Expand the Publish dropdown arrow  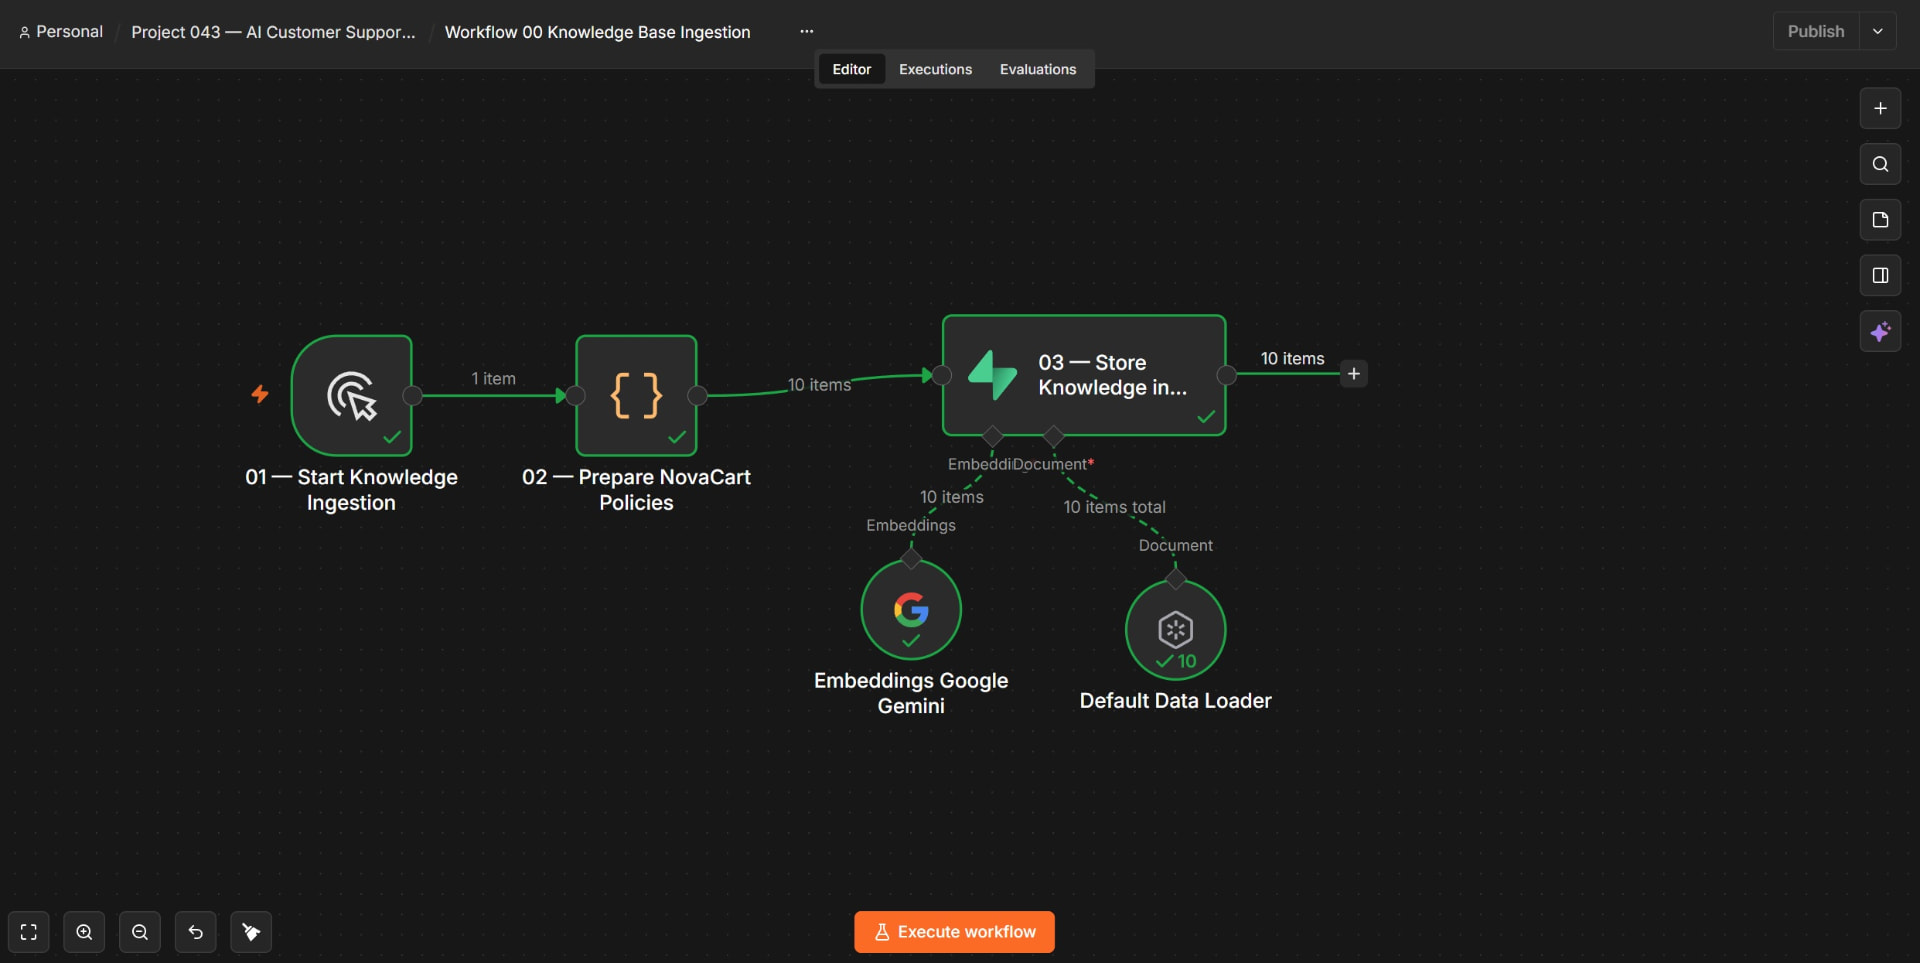pyautogui.click(x=1878, y=31)
